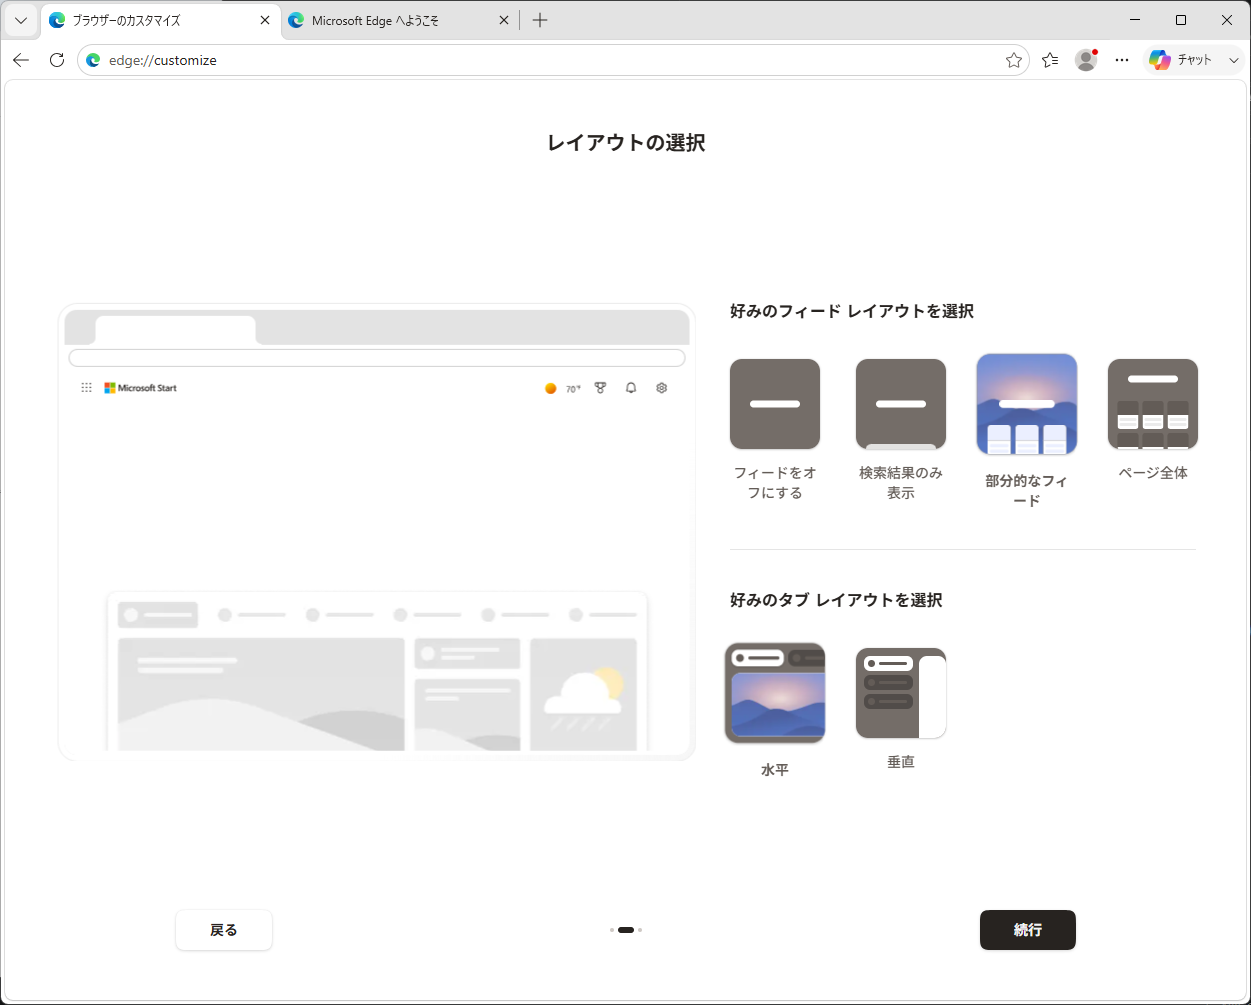This screenshot has width=1251, height=1005.
Task: Expand the Copilot チャット dropdown arrow
Action: [x=1233, y=60]
